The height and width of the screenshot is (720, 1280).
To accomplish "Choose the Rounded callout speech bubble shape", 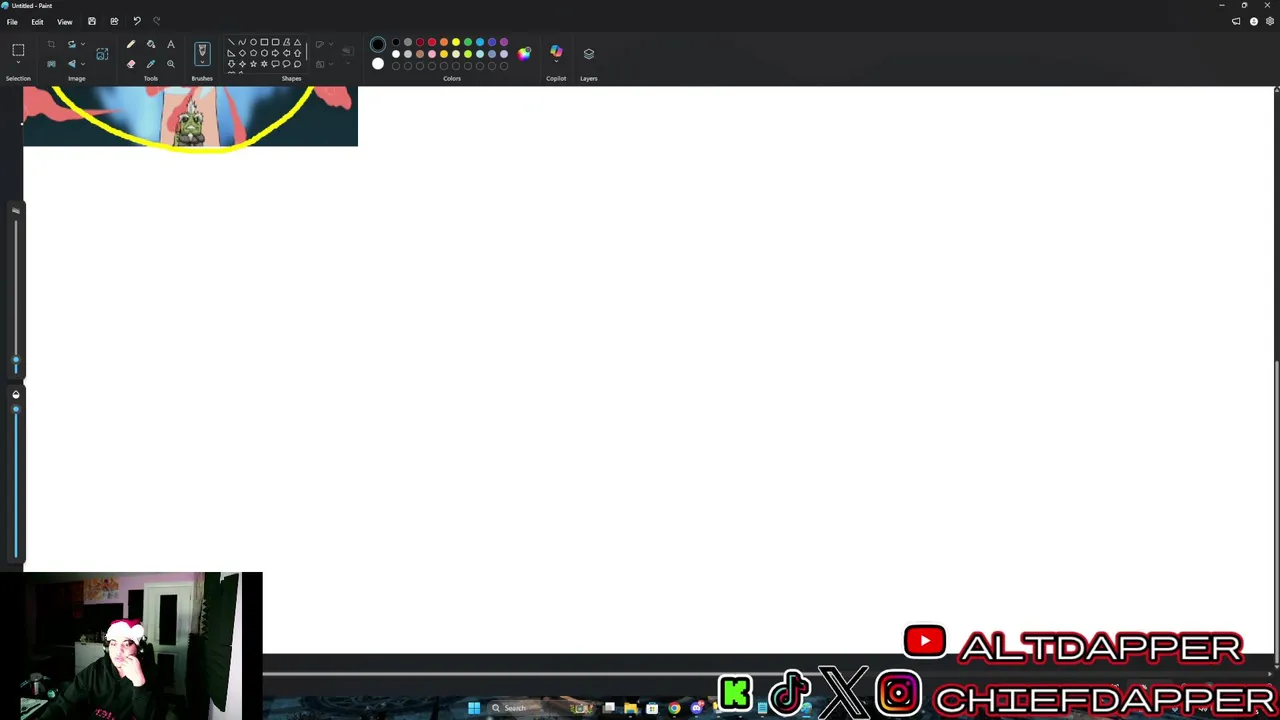I will [x=275, y=63].
